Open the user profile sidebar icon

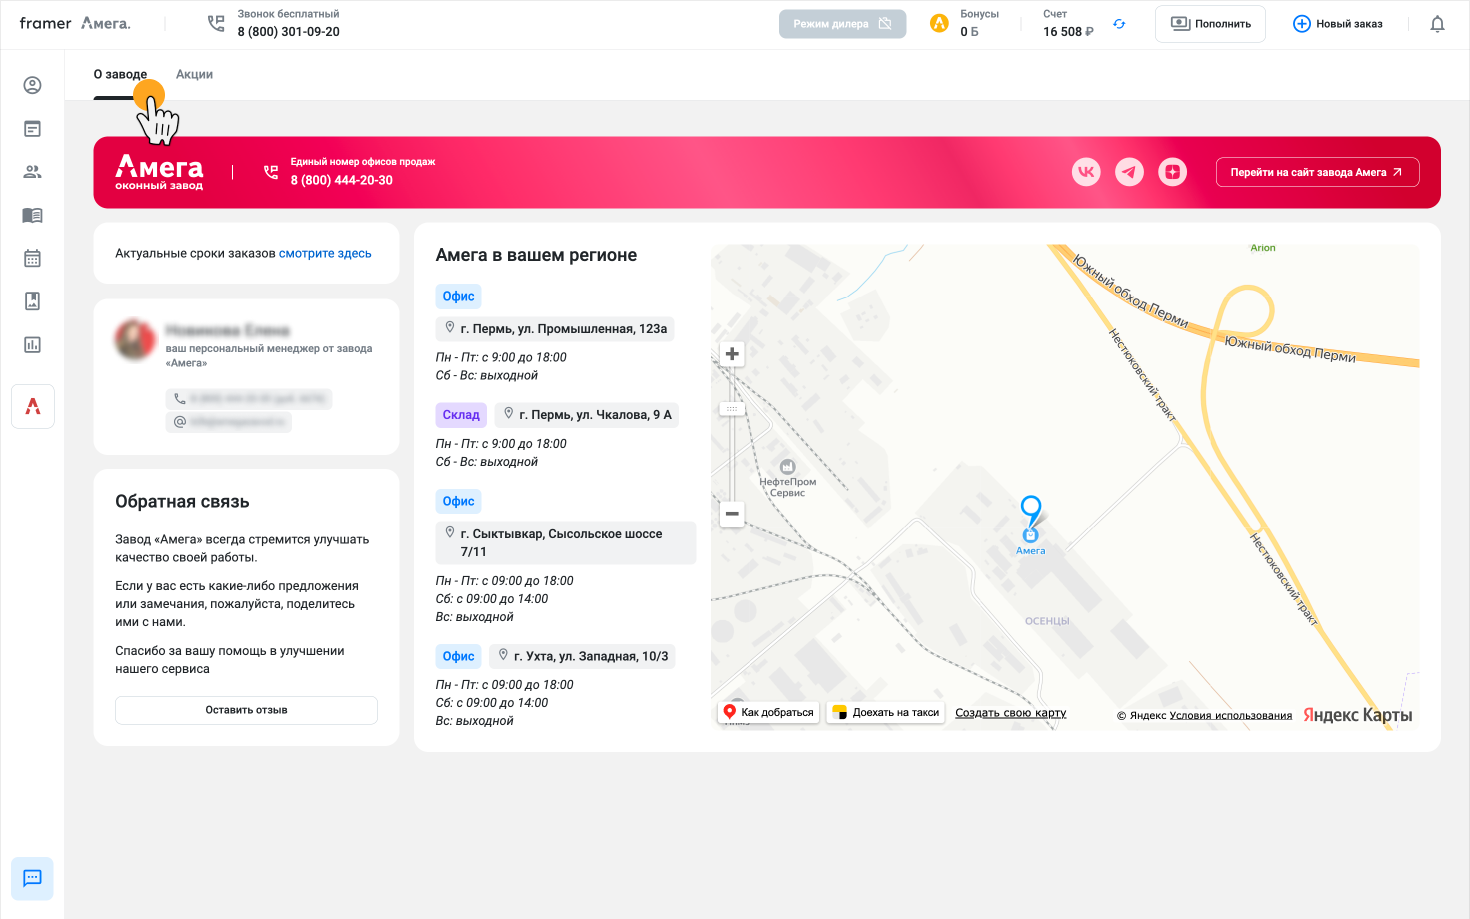(32, 86)
